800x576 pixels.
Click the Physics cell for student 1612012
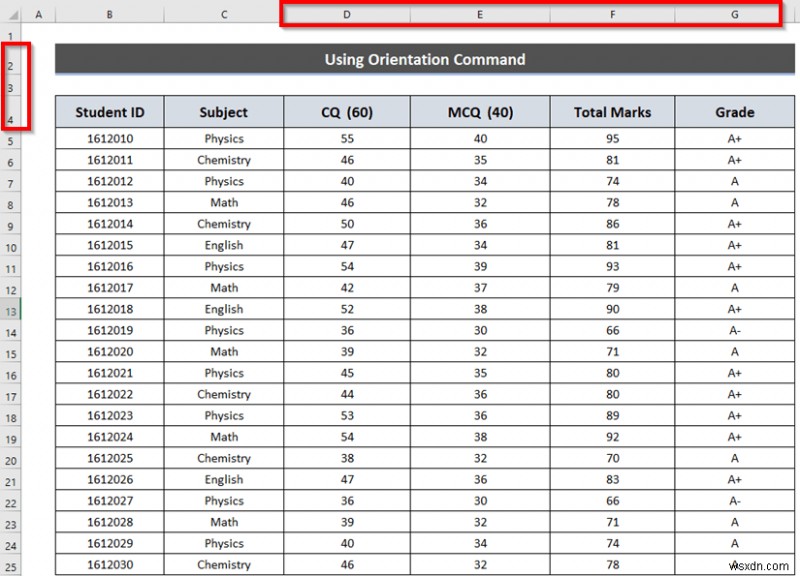click(224, 181)
